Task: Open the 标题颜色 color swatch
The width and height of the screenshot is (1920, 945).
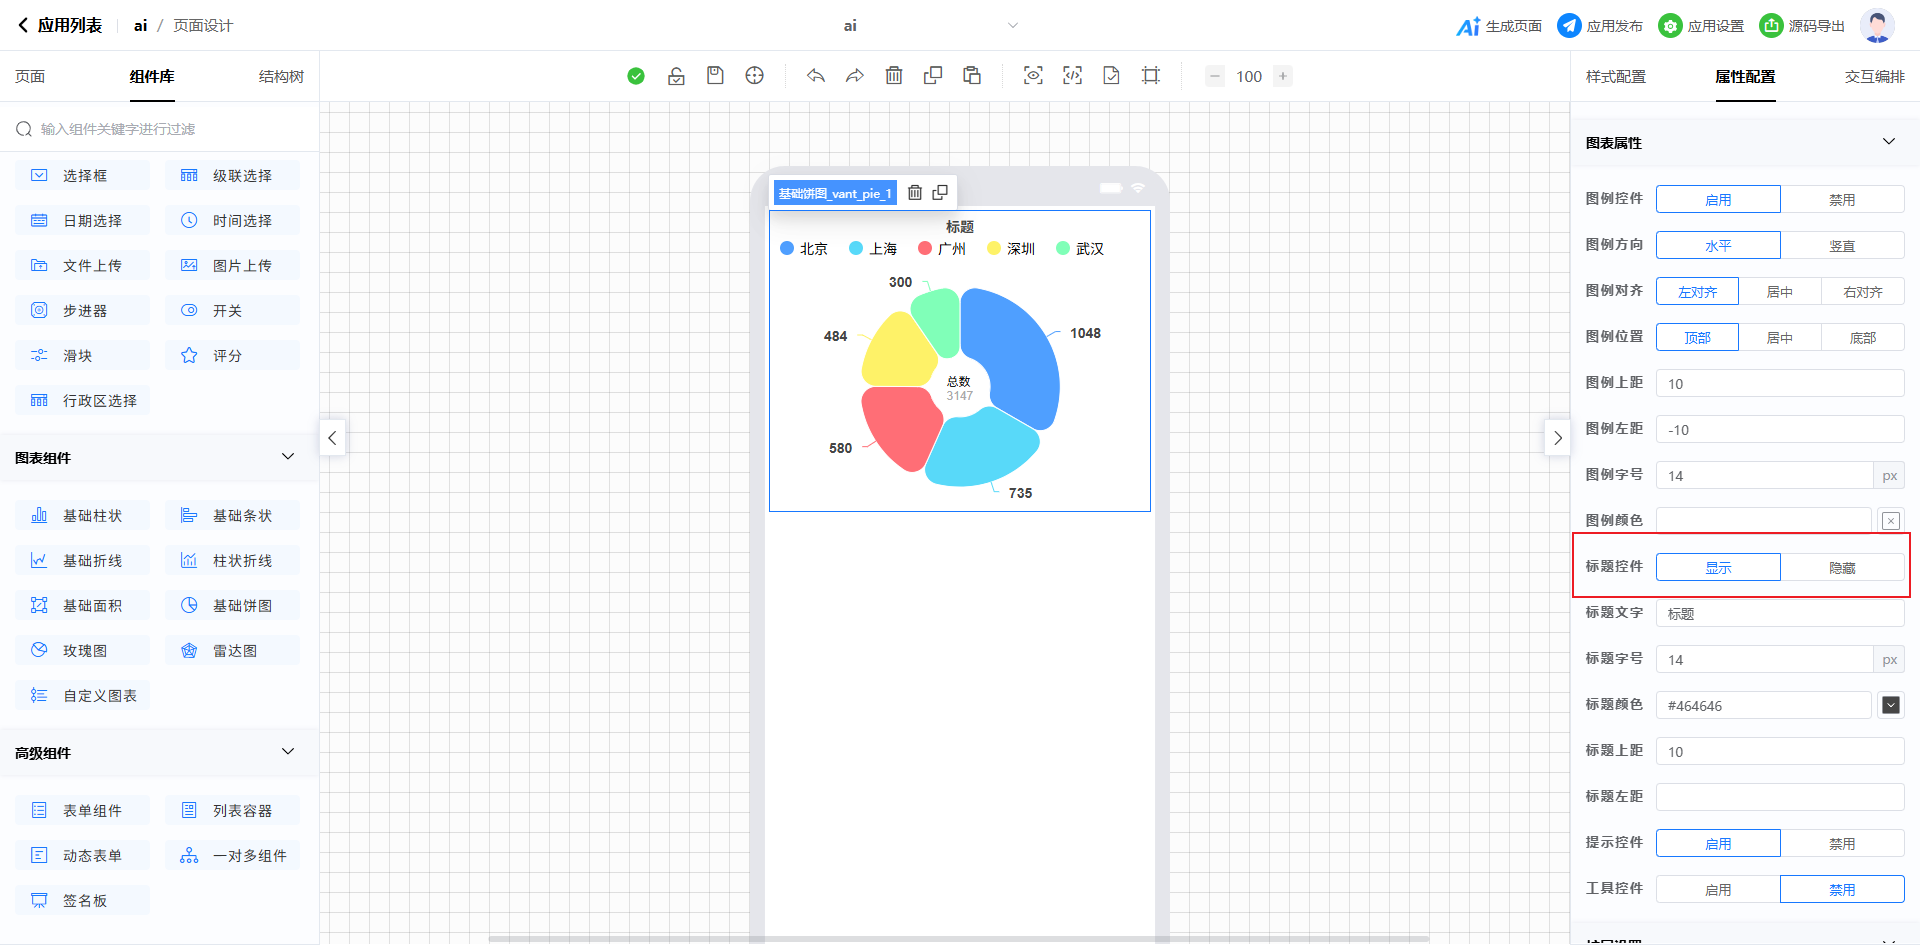Action: pyautogui.click(x=1890, y=706)
